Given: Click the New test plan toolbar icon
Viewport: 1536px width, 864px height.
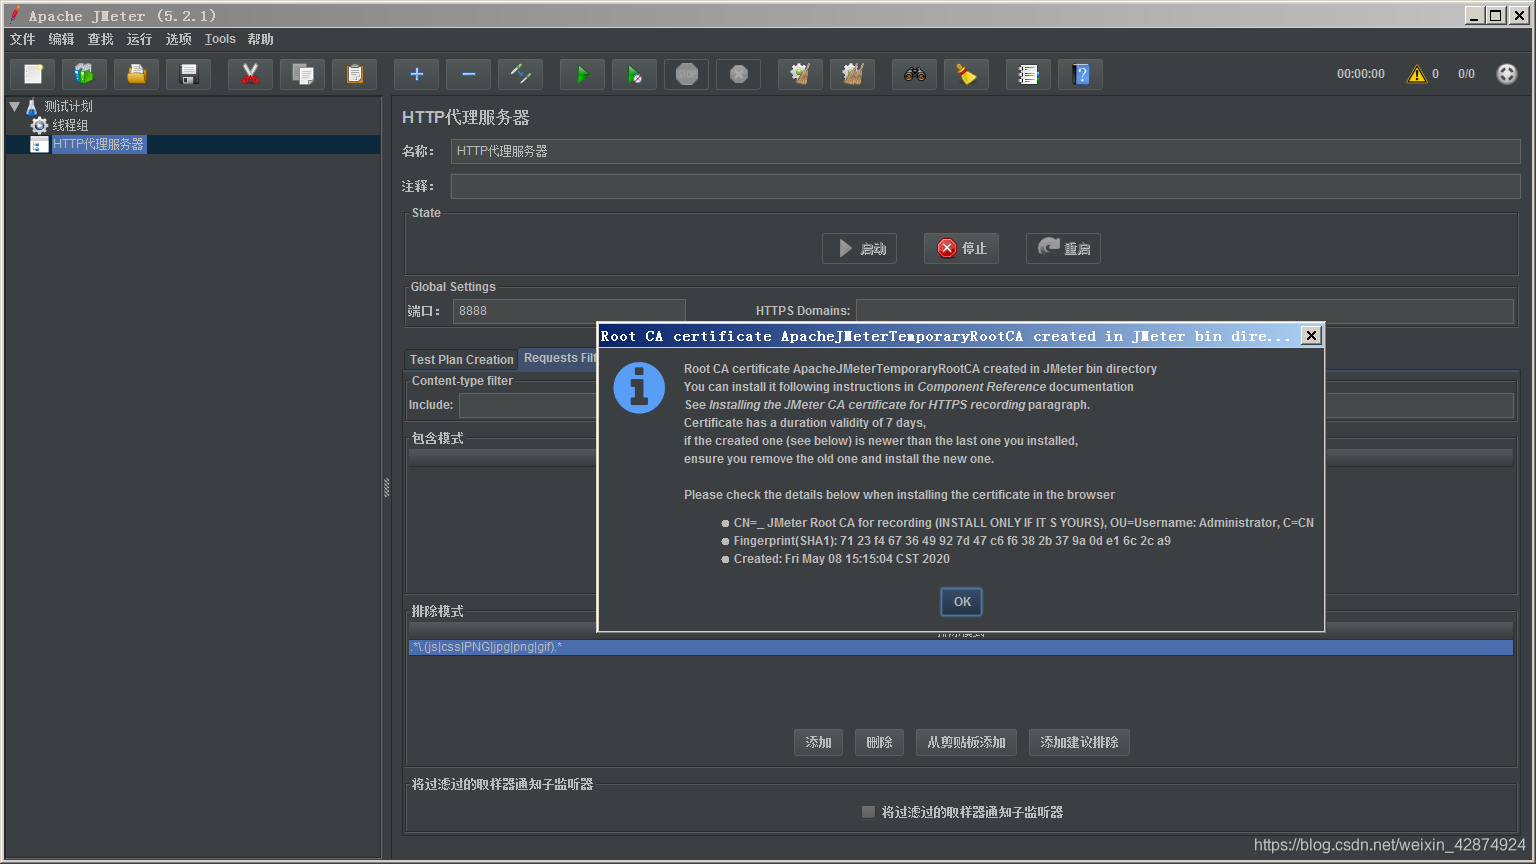Looking at the screenshot, I should tap(33, 74).
